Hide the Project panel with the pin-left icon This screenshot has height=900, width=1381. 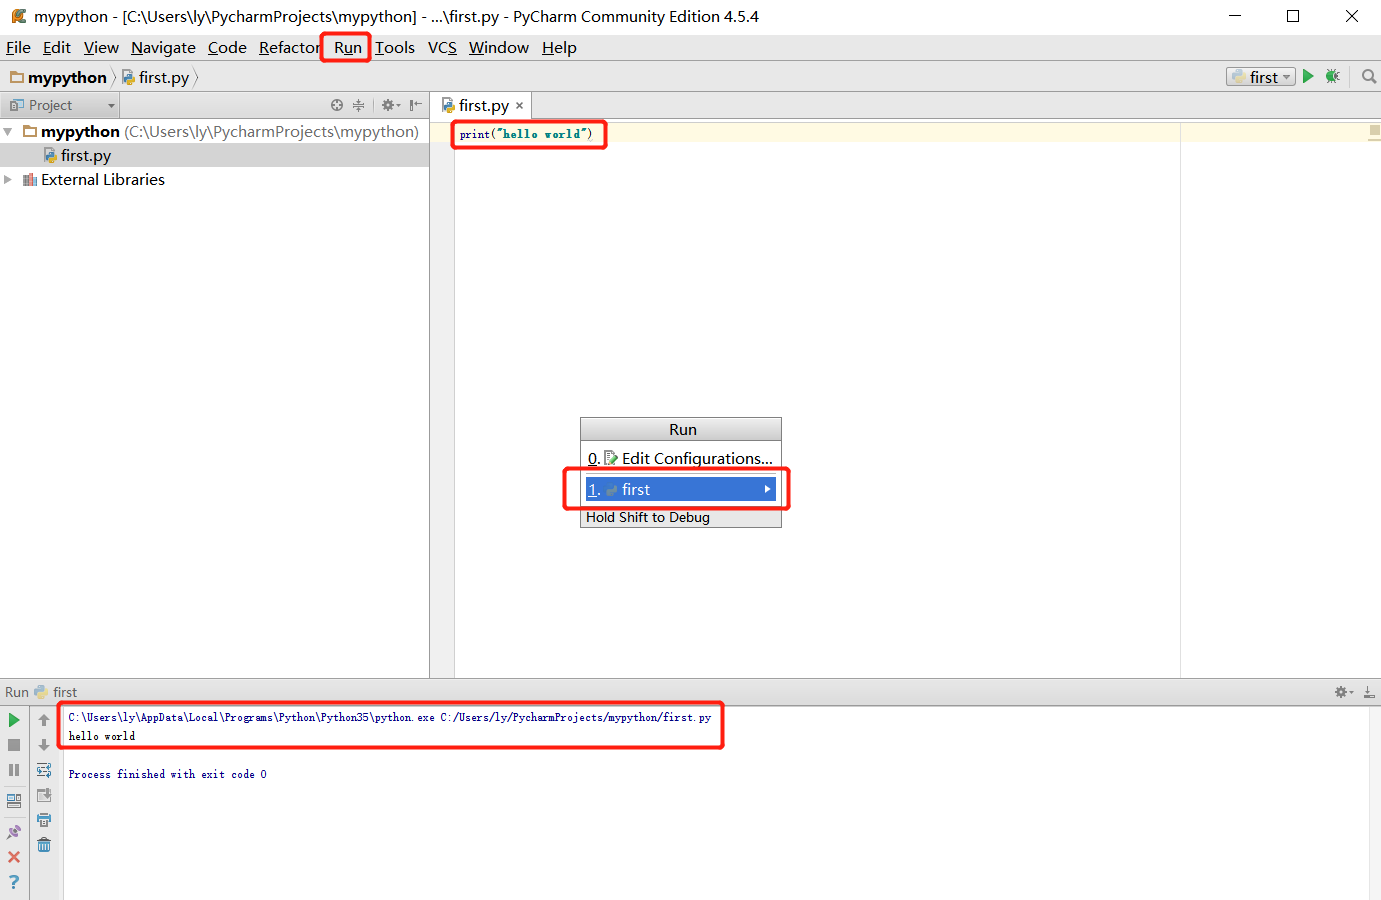tap(416, 105)
